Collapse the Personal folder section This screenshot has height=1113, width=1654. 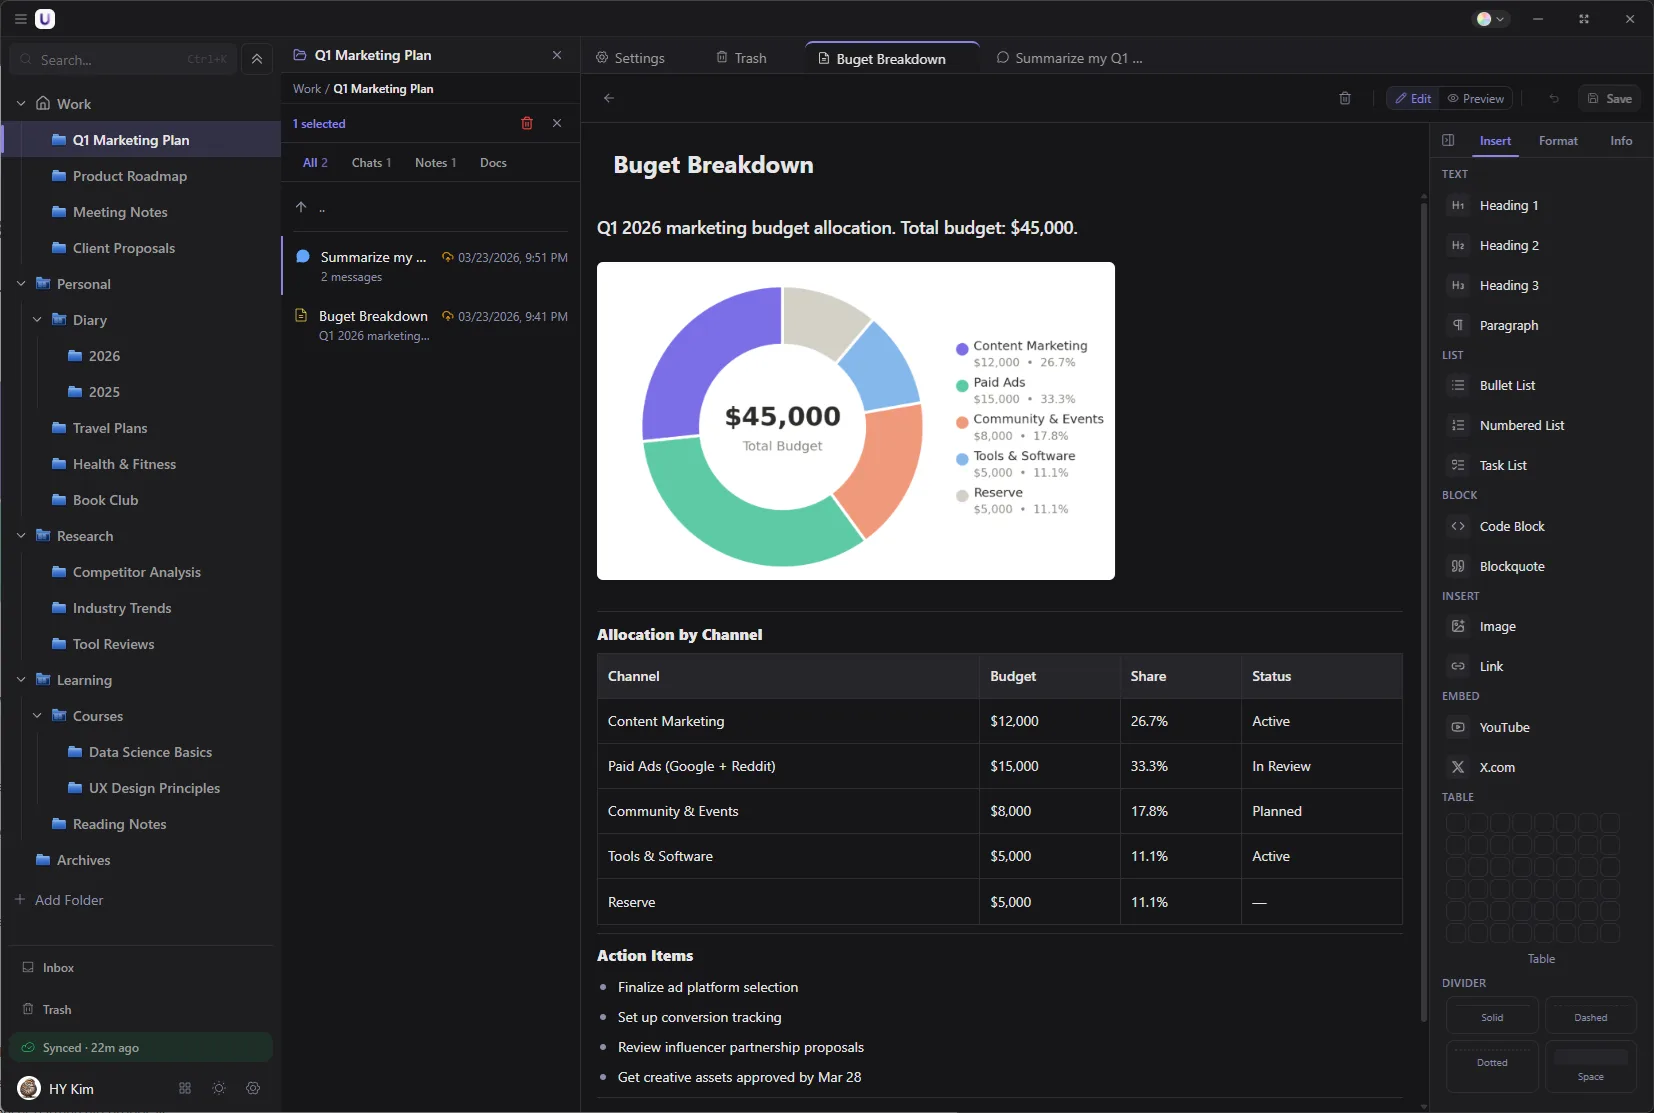[x=21, y=283]
